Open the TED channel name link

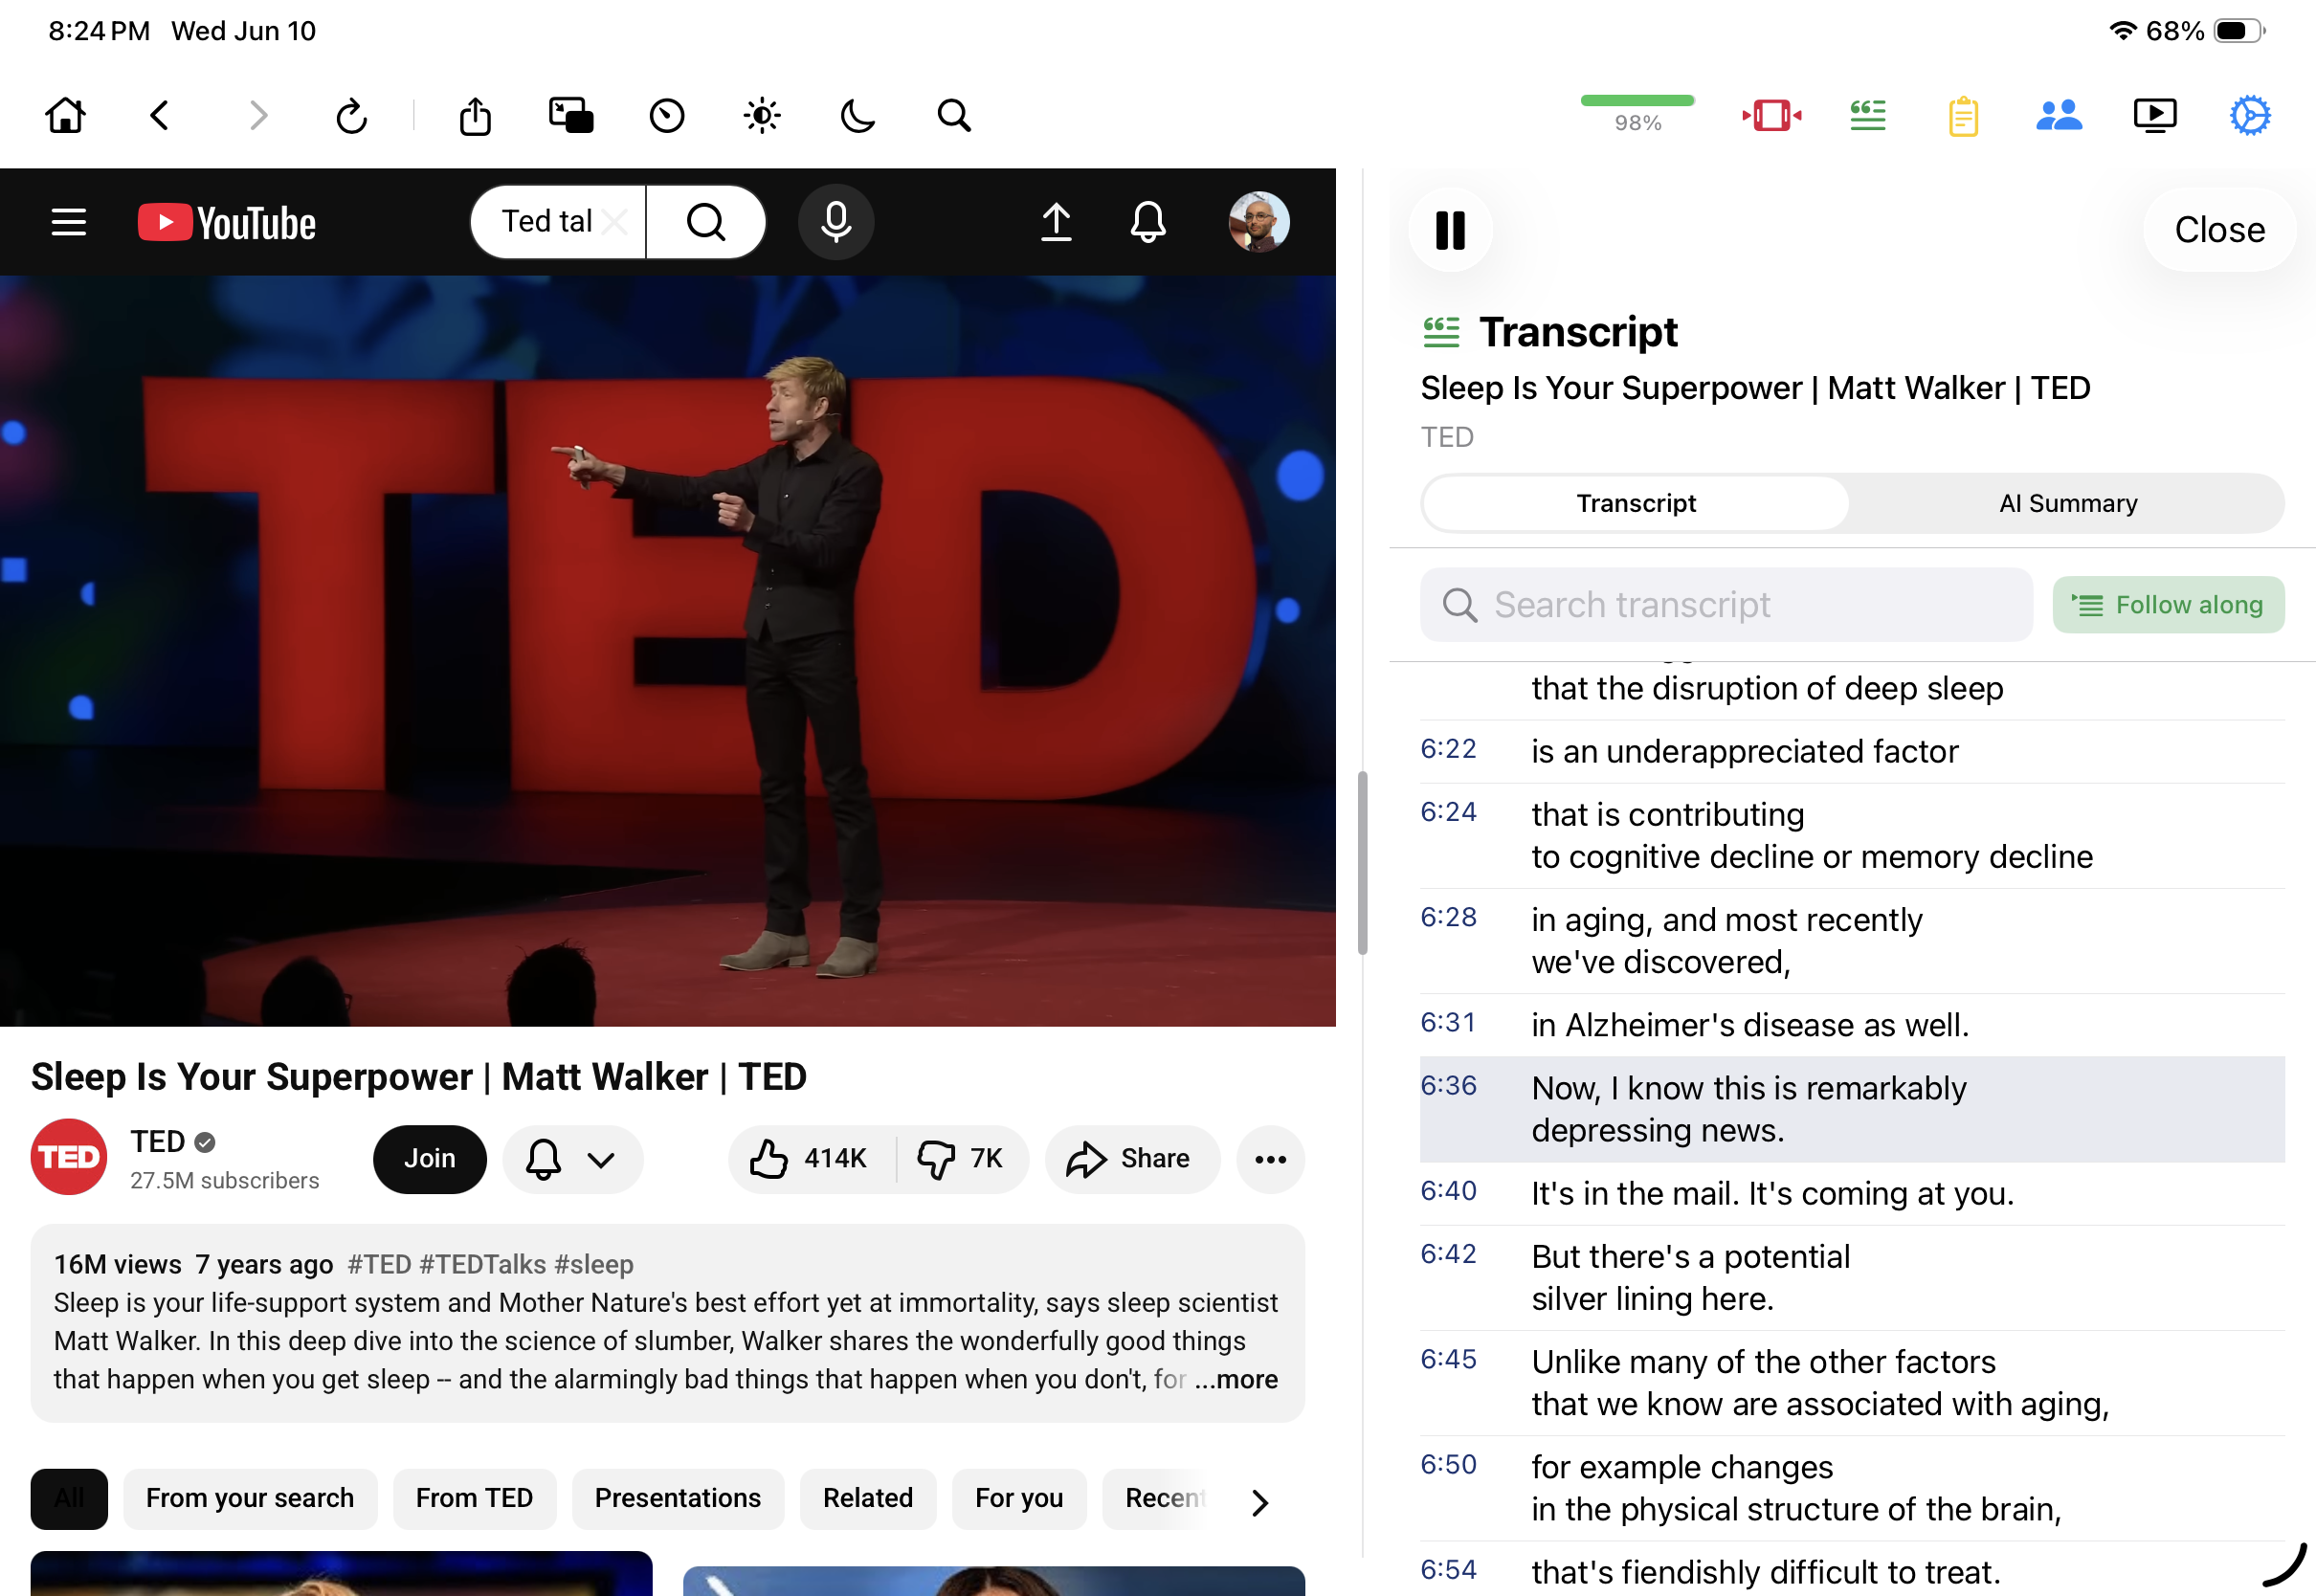tap(158, 1141)
